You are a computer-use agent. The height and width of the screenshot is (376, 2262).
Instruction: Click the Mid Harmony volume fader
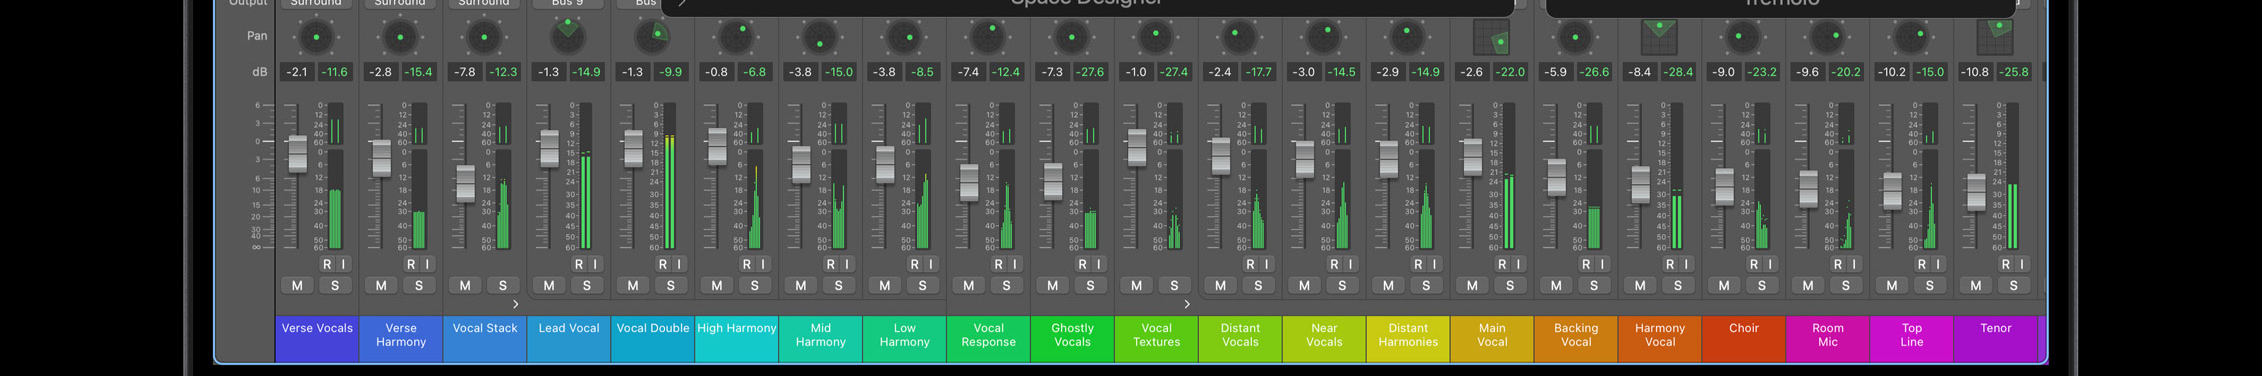click(x=801, y=164)
